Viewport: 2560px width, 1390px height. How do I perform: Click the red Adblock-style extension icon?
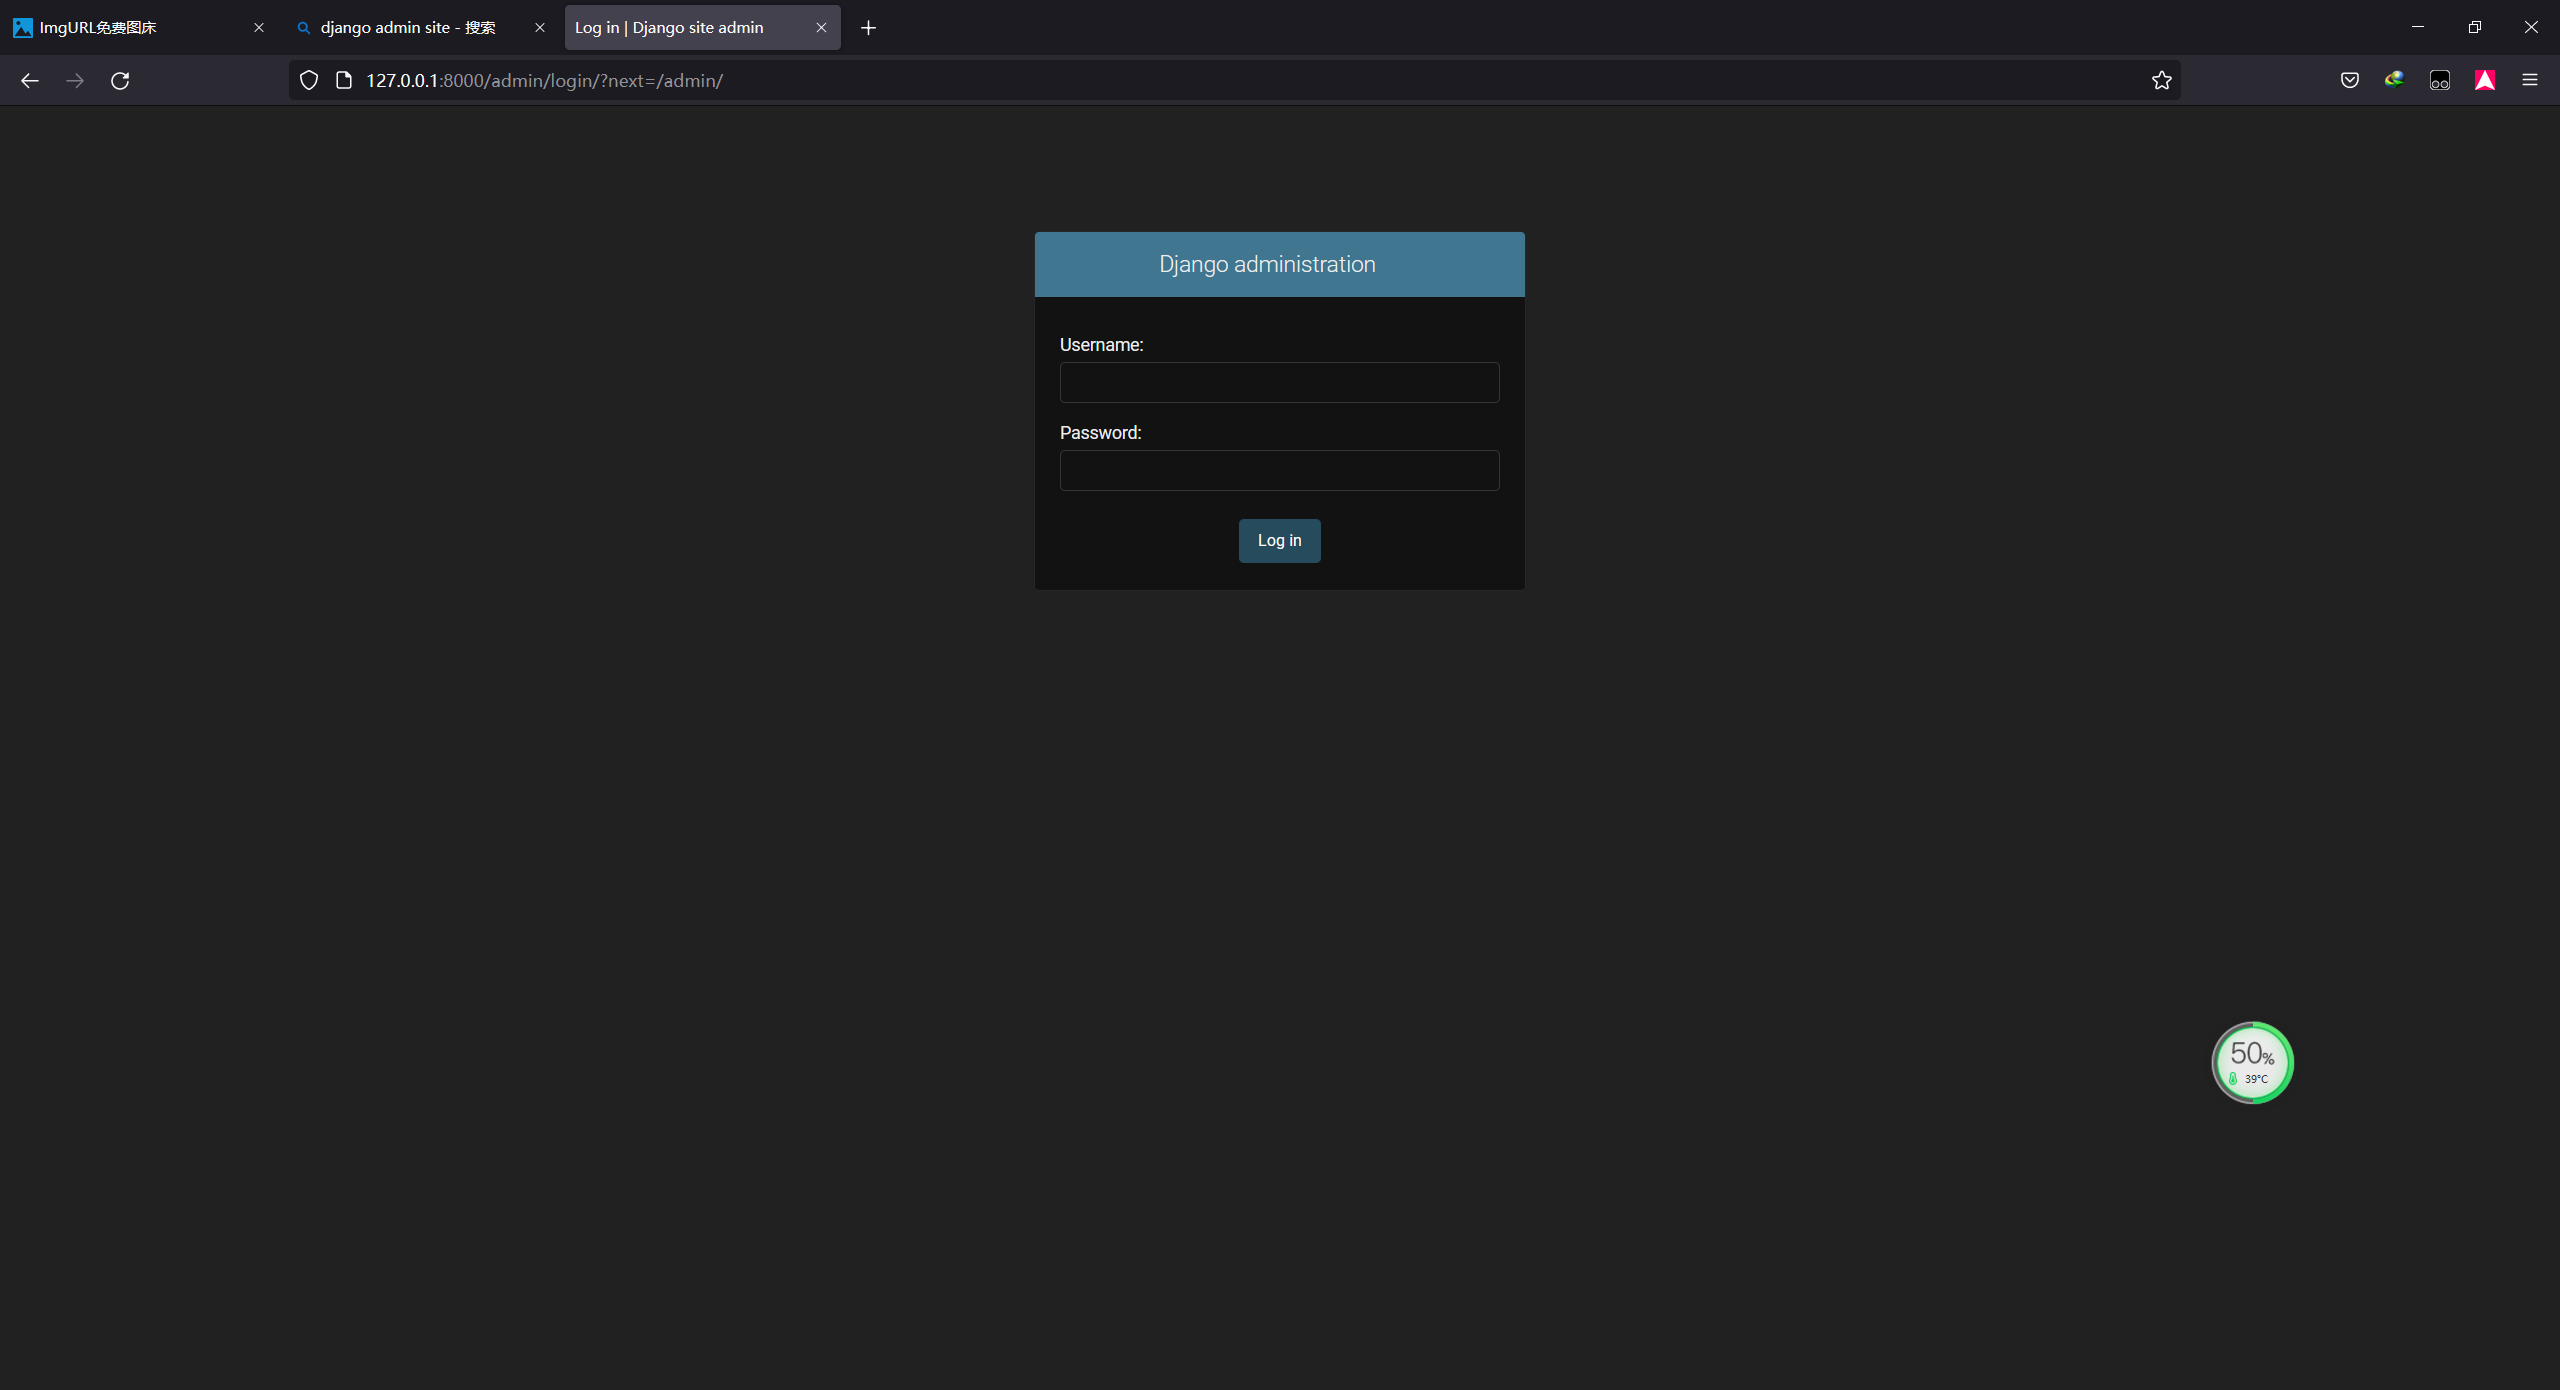tap(2485, 81)
